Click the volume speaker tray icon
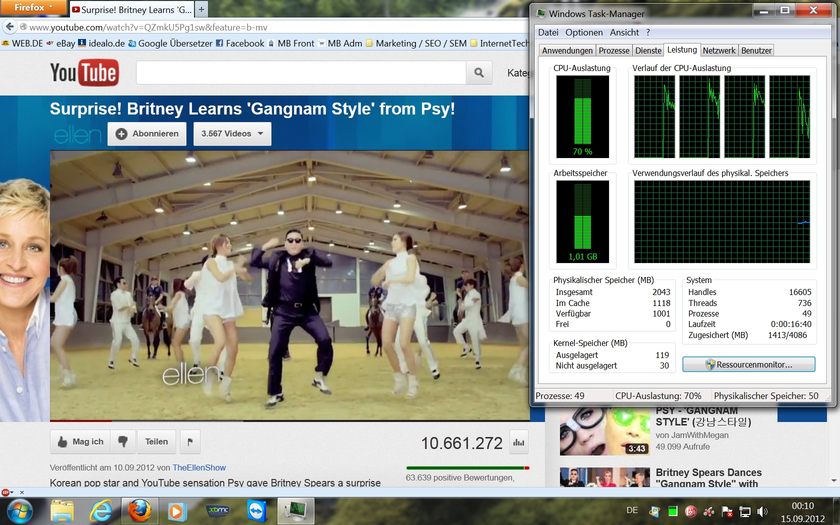The image size is (840, 525). pos(762,512)
